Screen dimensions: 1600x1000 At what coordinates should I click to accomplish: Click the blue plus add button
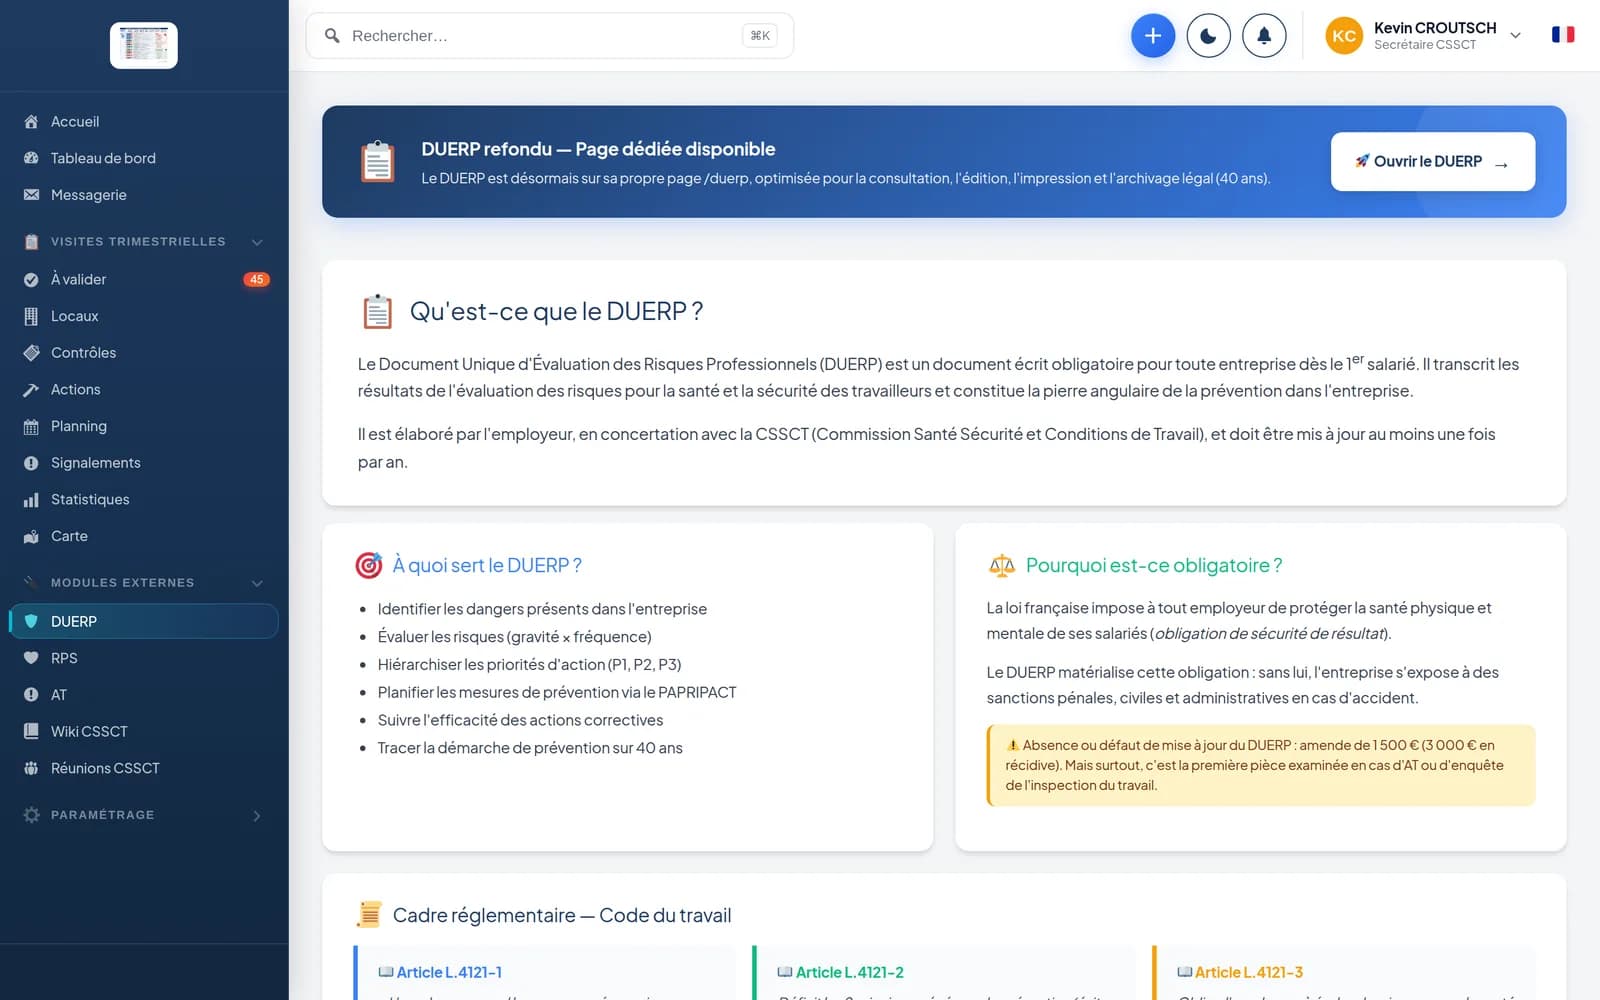click(1153, 36)
